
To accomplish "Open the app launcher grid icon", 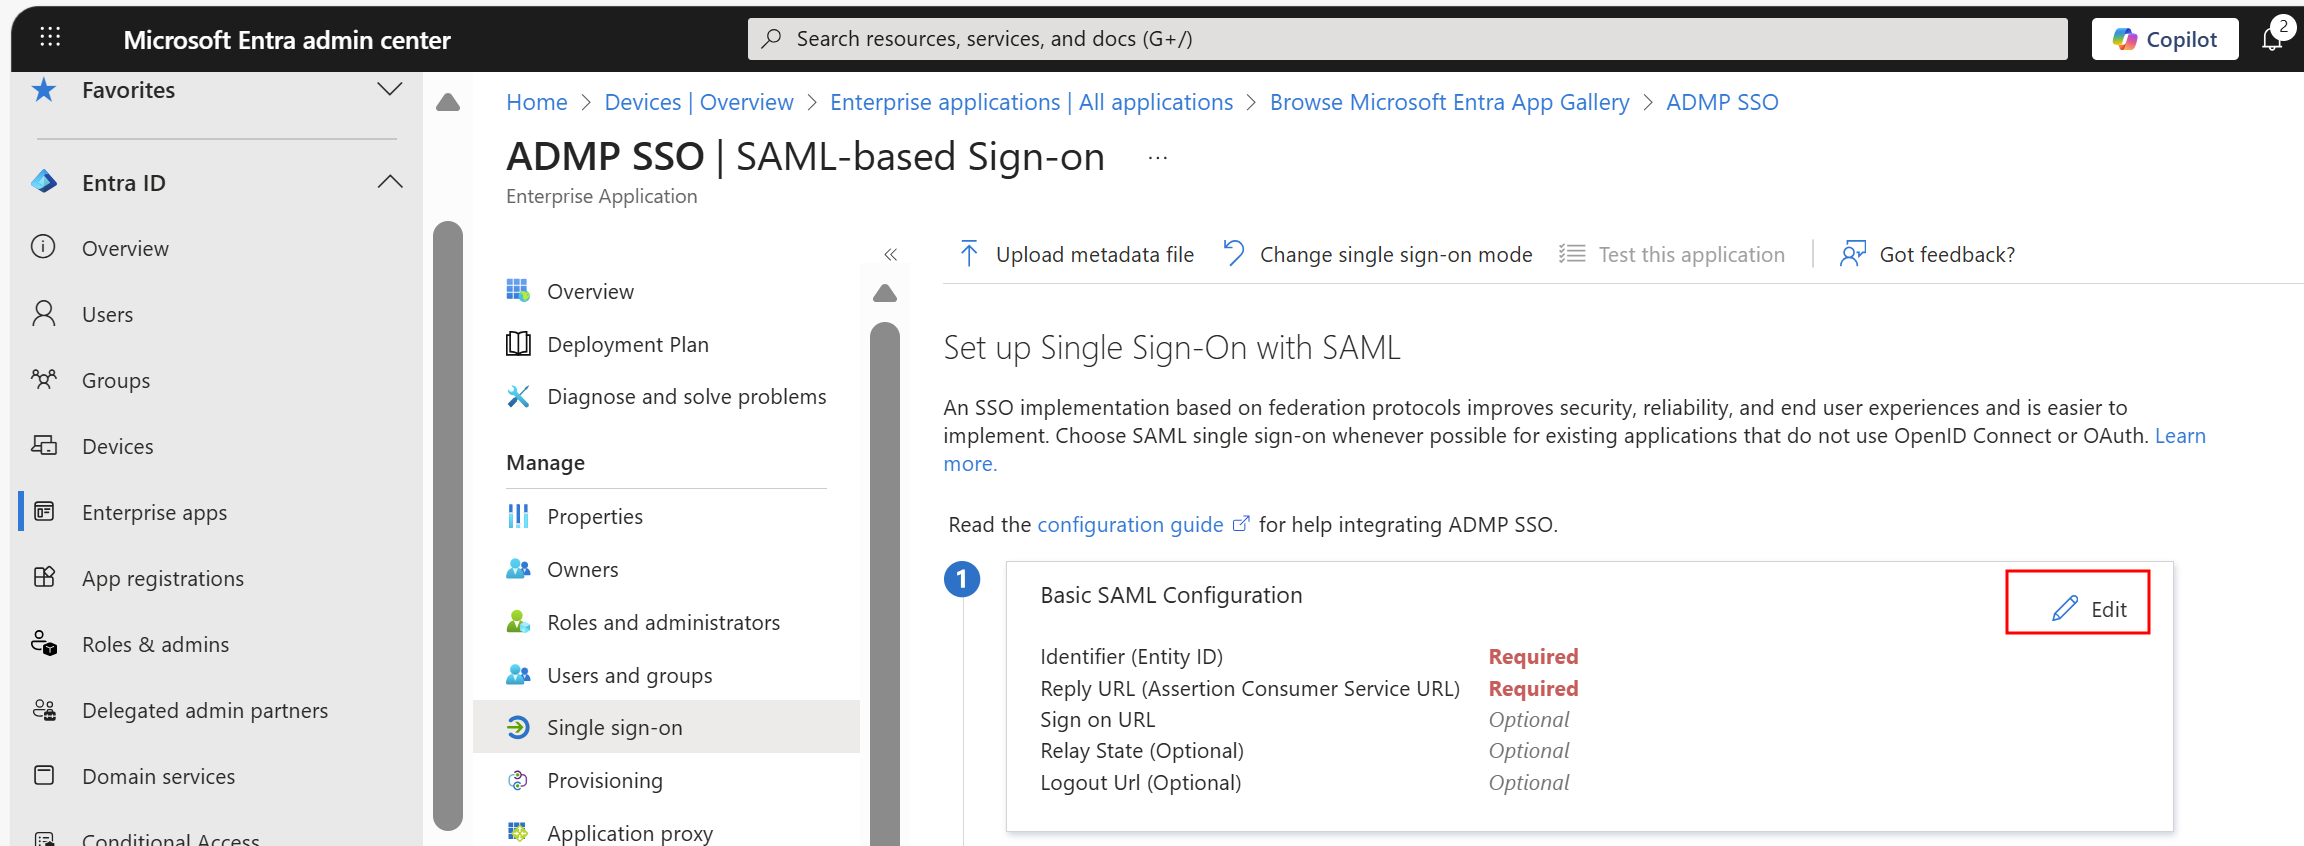I will coord(50,38).
